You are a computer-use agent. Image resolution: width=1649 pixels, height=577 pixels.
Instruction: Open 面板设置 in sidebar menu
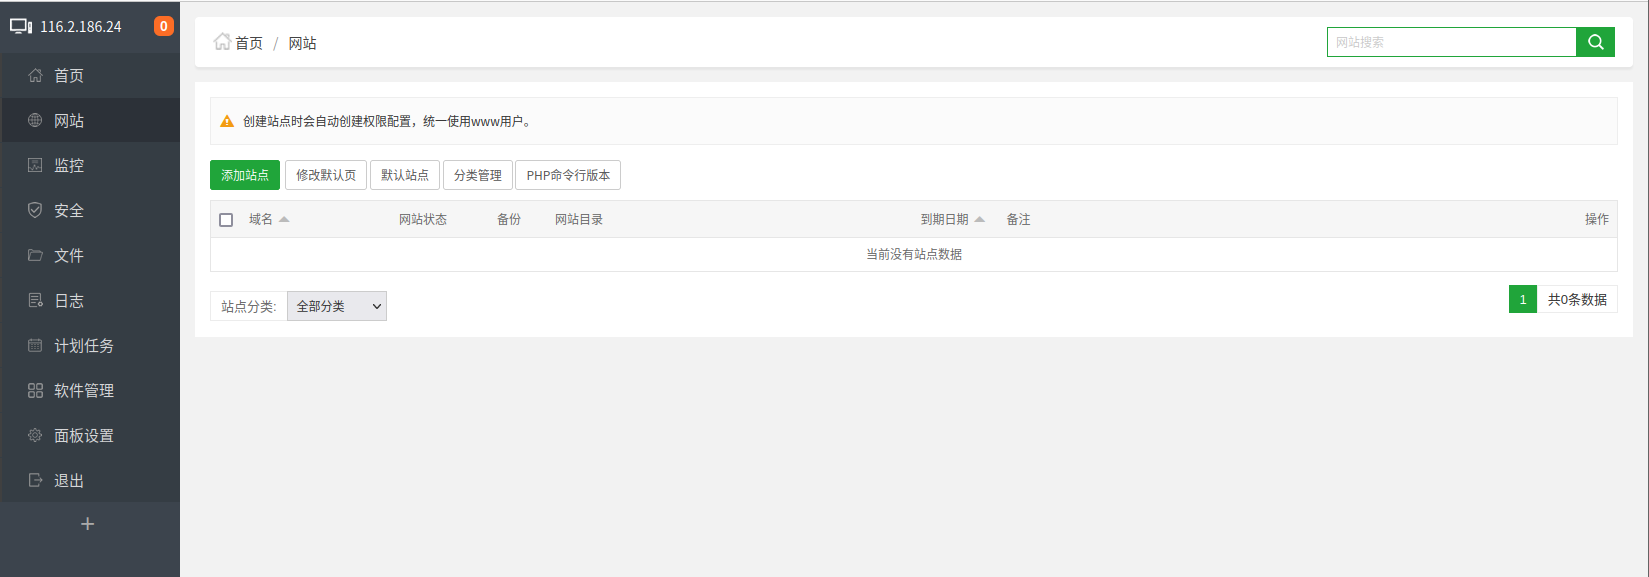pyautogui.click(x=90, y=435)
